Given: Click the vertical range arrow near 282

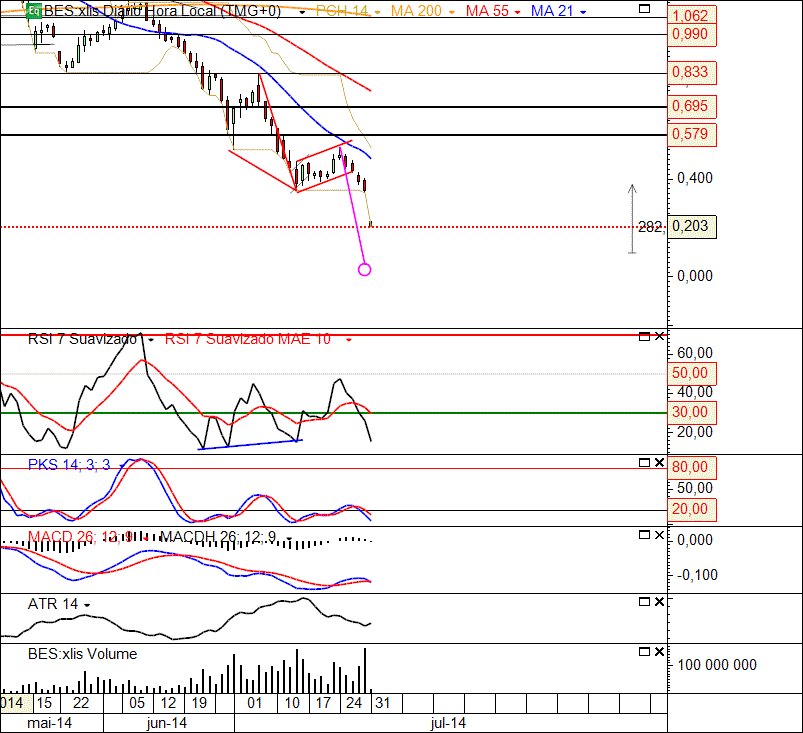Looking at the screenshot, I should [632, 219].
